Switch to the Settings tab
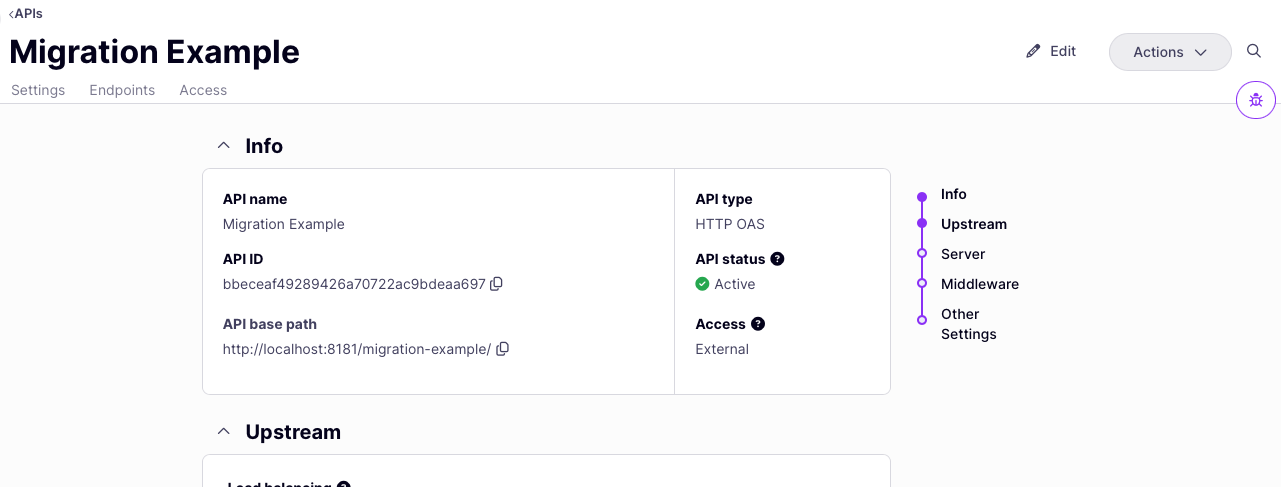The width and height of the screenshot is (1281, 487). coord(38,90)
